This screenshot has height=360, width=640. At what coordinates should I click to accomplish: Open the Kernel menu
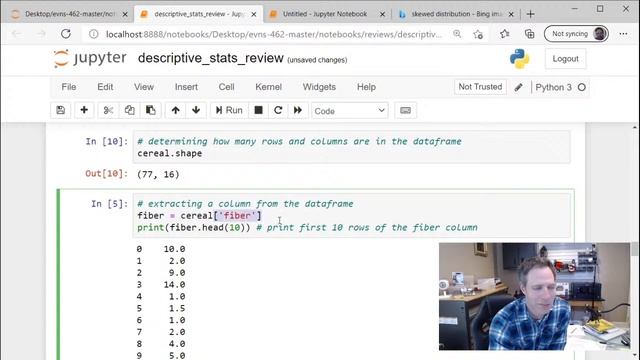(268, 87)
